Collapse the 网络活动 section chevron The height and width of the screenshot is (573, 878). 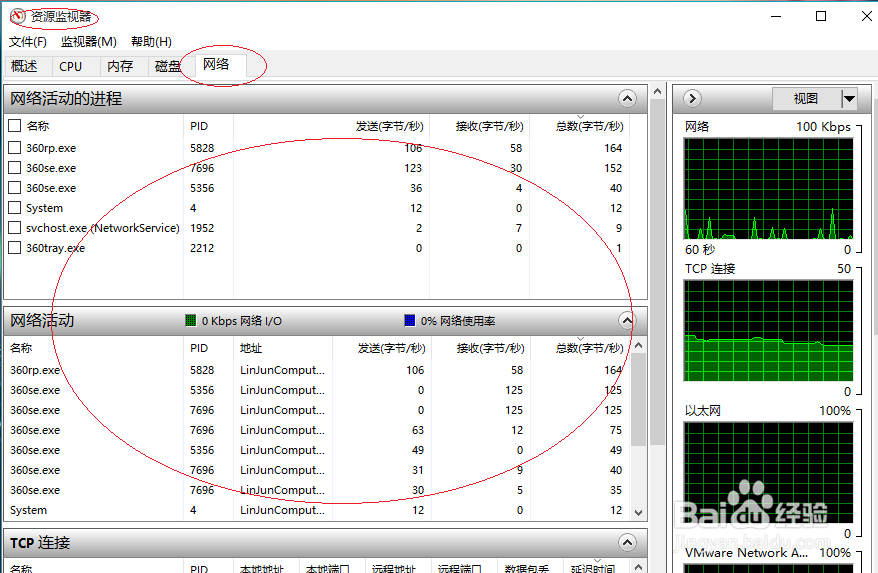click(x=627, y=320)
